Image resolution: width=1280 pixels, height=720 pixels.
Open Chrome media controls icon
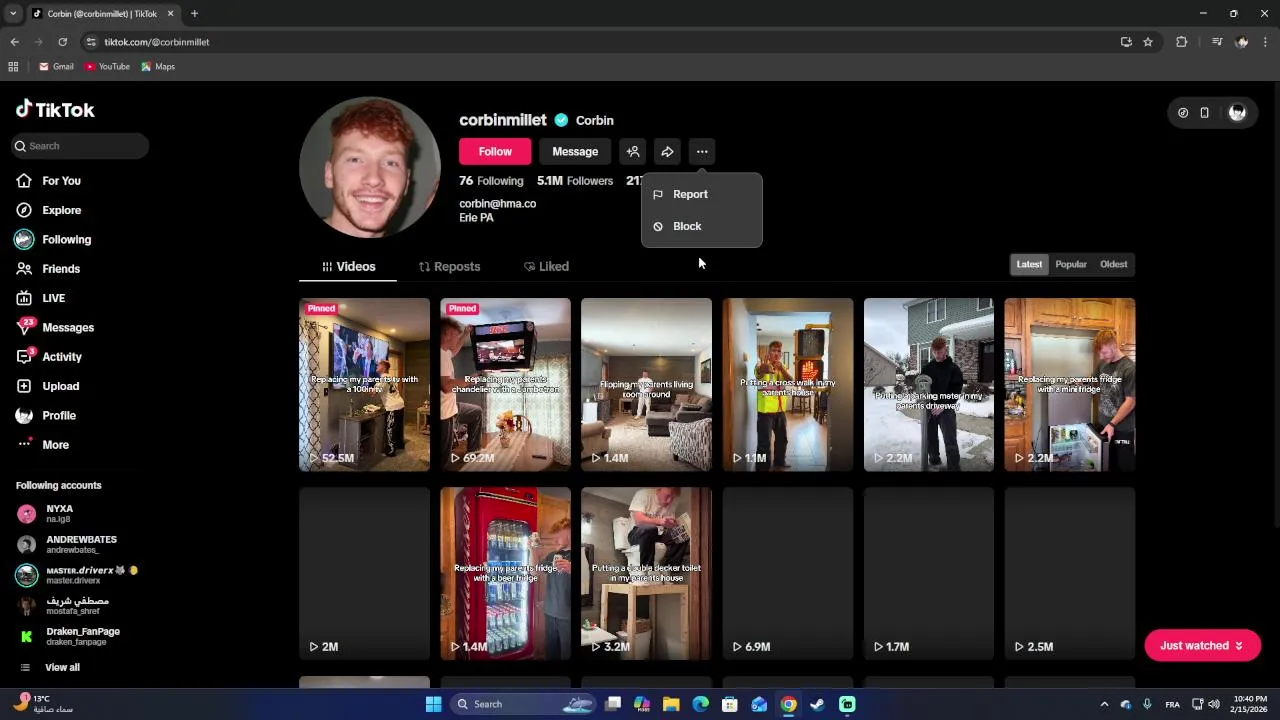point(1217,42)
